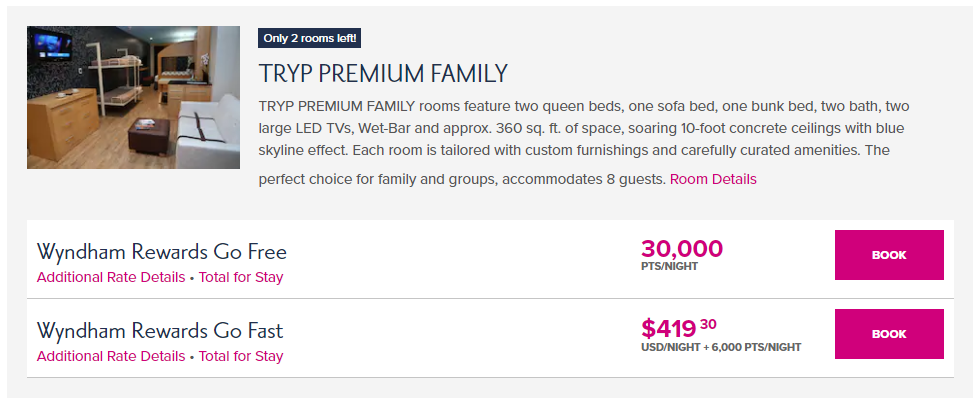Click the bullet separator in Go Free row

click(192, 279)
